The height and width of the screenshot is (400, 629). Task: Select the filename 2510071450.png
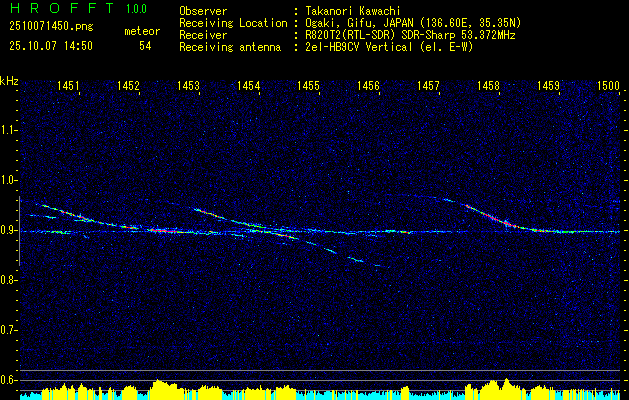tap(51, 27)
